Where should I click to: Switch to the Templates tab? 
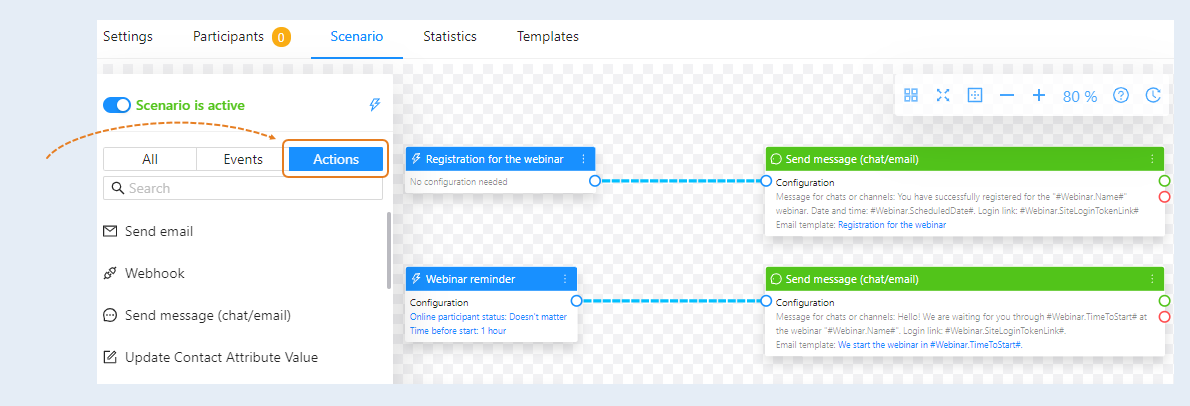[x=548, y=36]
